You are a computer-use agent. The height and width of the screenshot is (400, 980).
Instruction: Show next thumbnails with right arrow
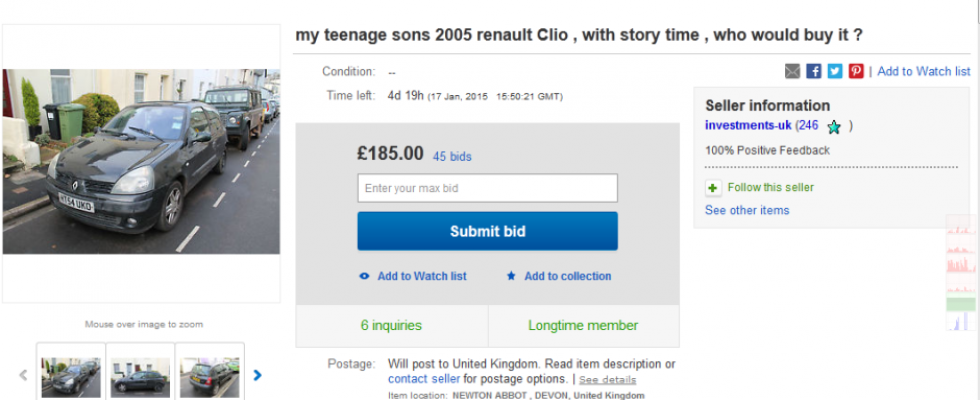pyautogui.click(x=258, y=376)
